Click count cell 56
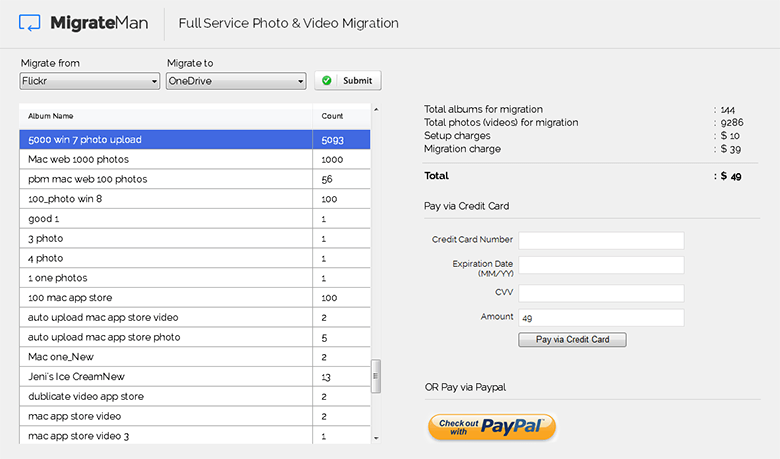 tap(342, 179)
